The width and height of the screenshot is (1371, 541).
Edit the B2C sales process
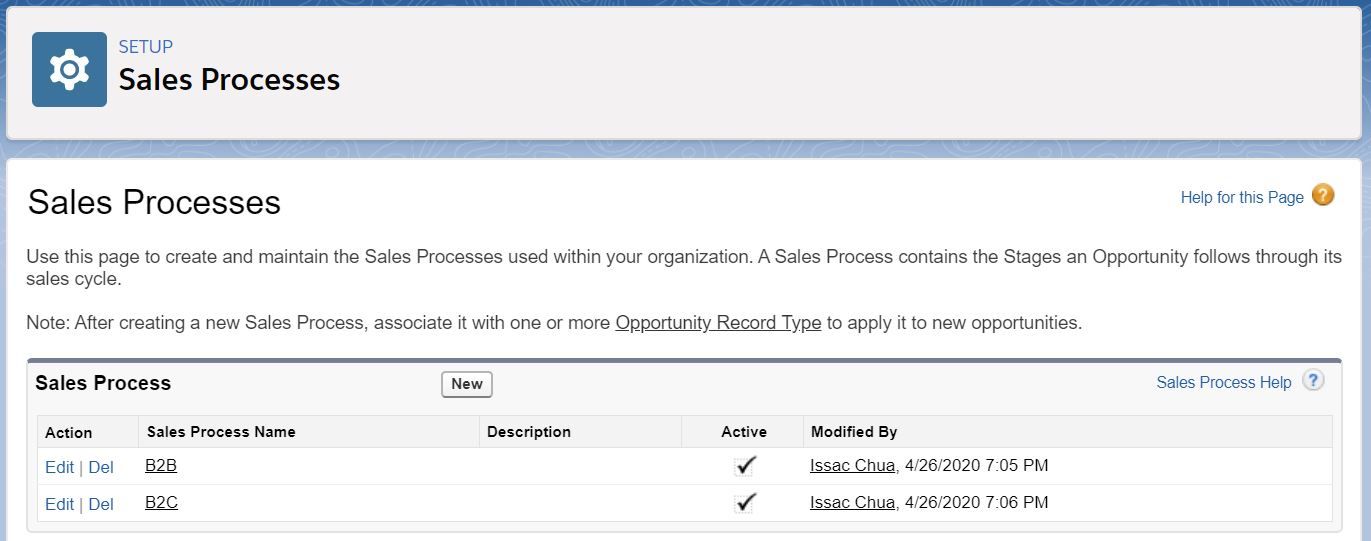(x=59, y=504)
